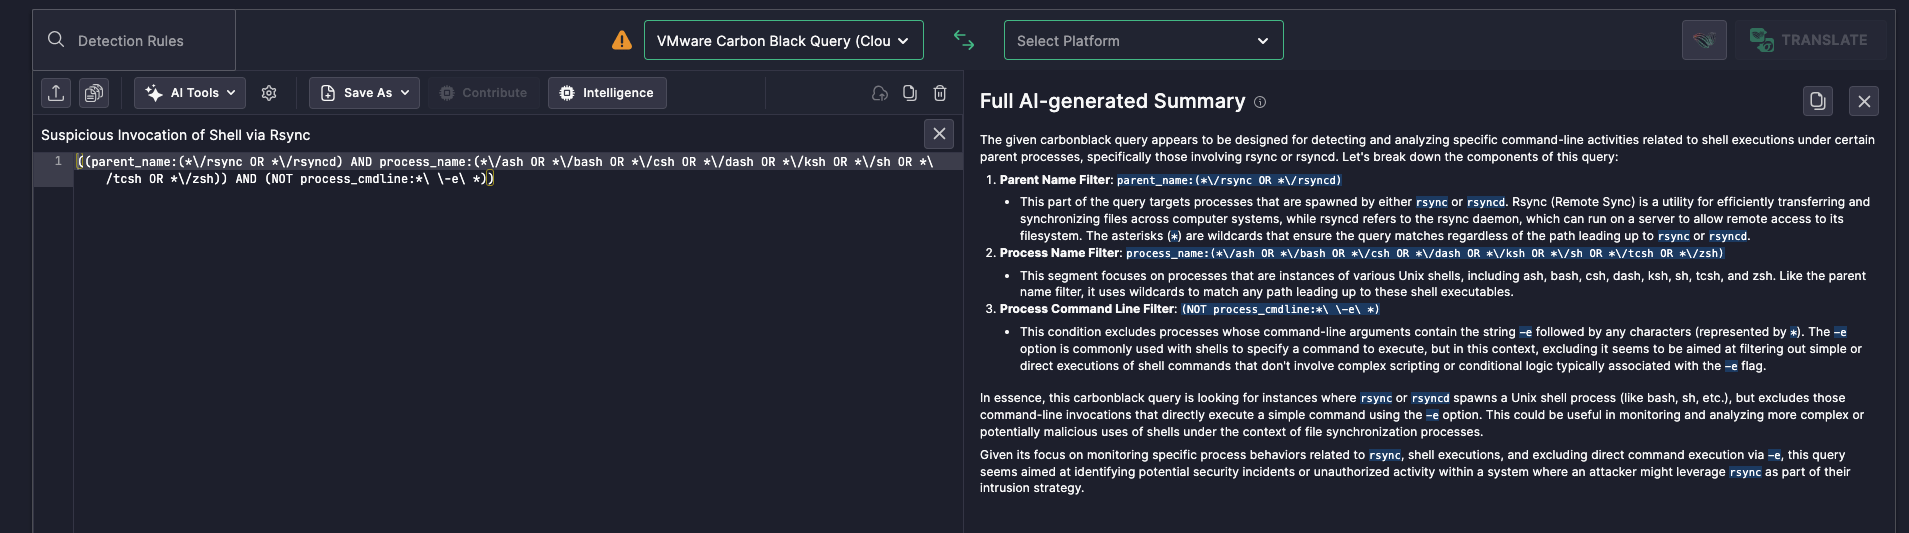Click the upload file icon
1909x533 pixels.
pyautogui.click(x=56, y=93)
